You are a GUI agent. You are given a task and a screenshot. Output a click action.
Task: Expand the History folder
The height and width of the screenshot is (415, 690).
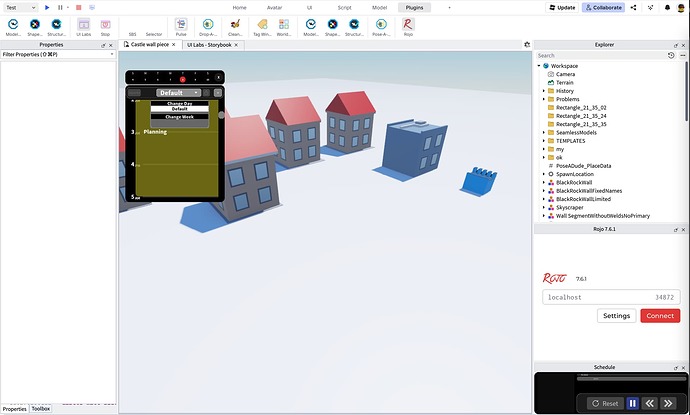click(544, 91)
